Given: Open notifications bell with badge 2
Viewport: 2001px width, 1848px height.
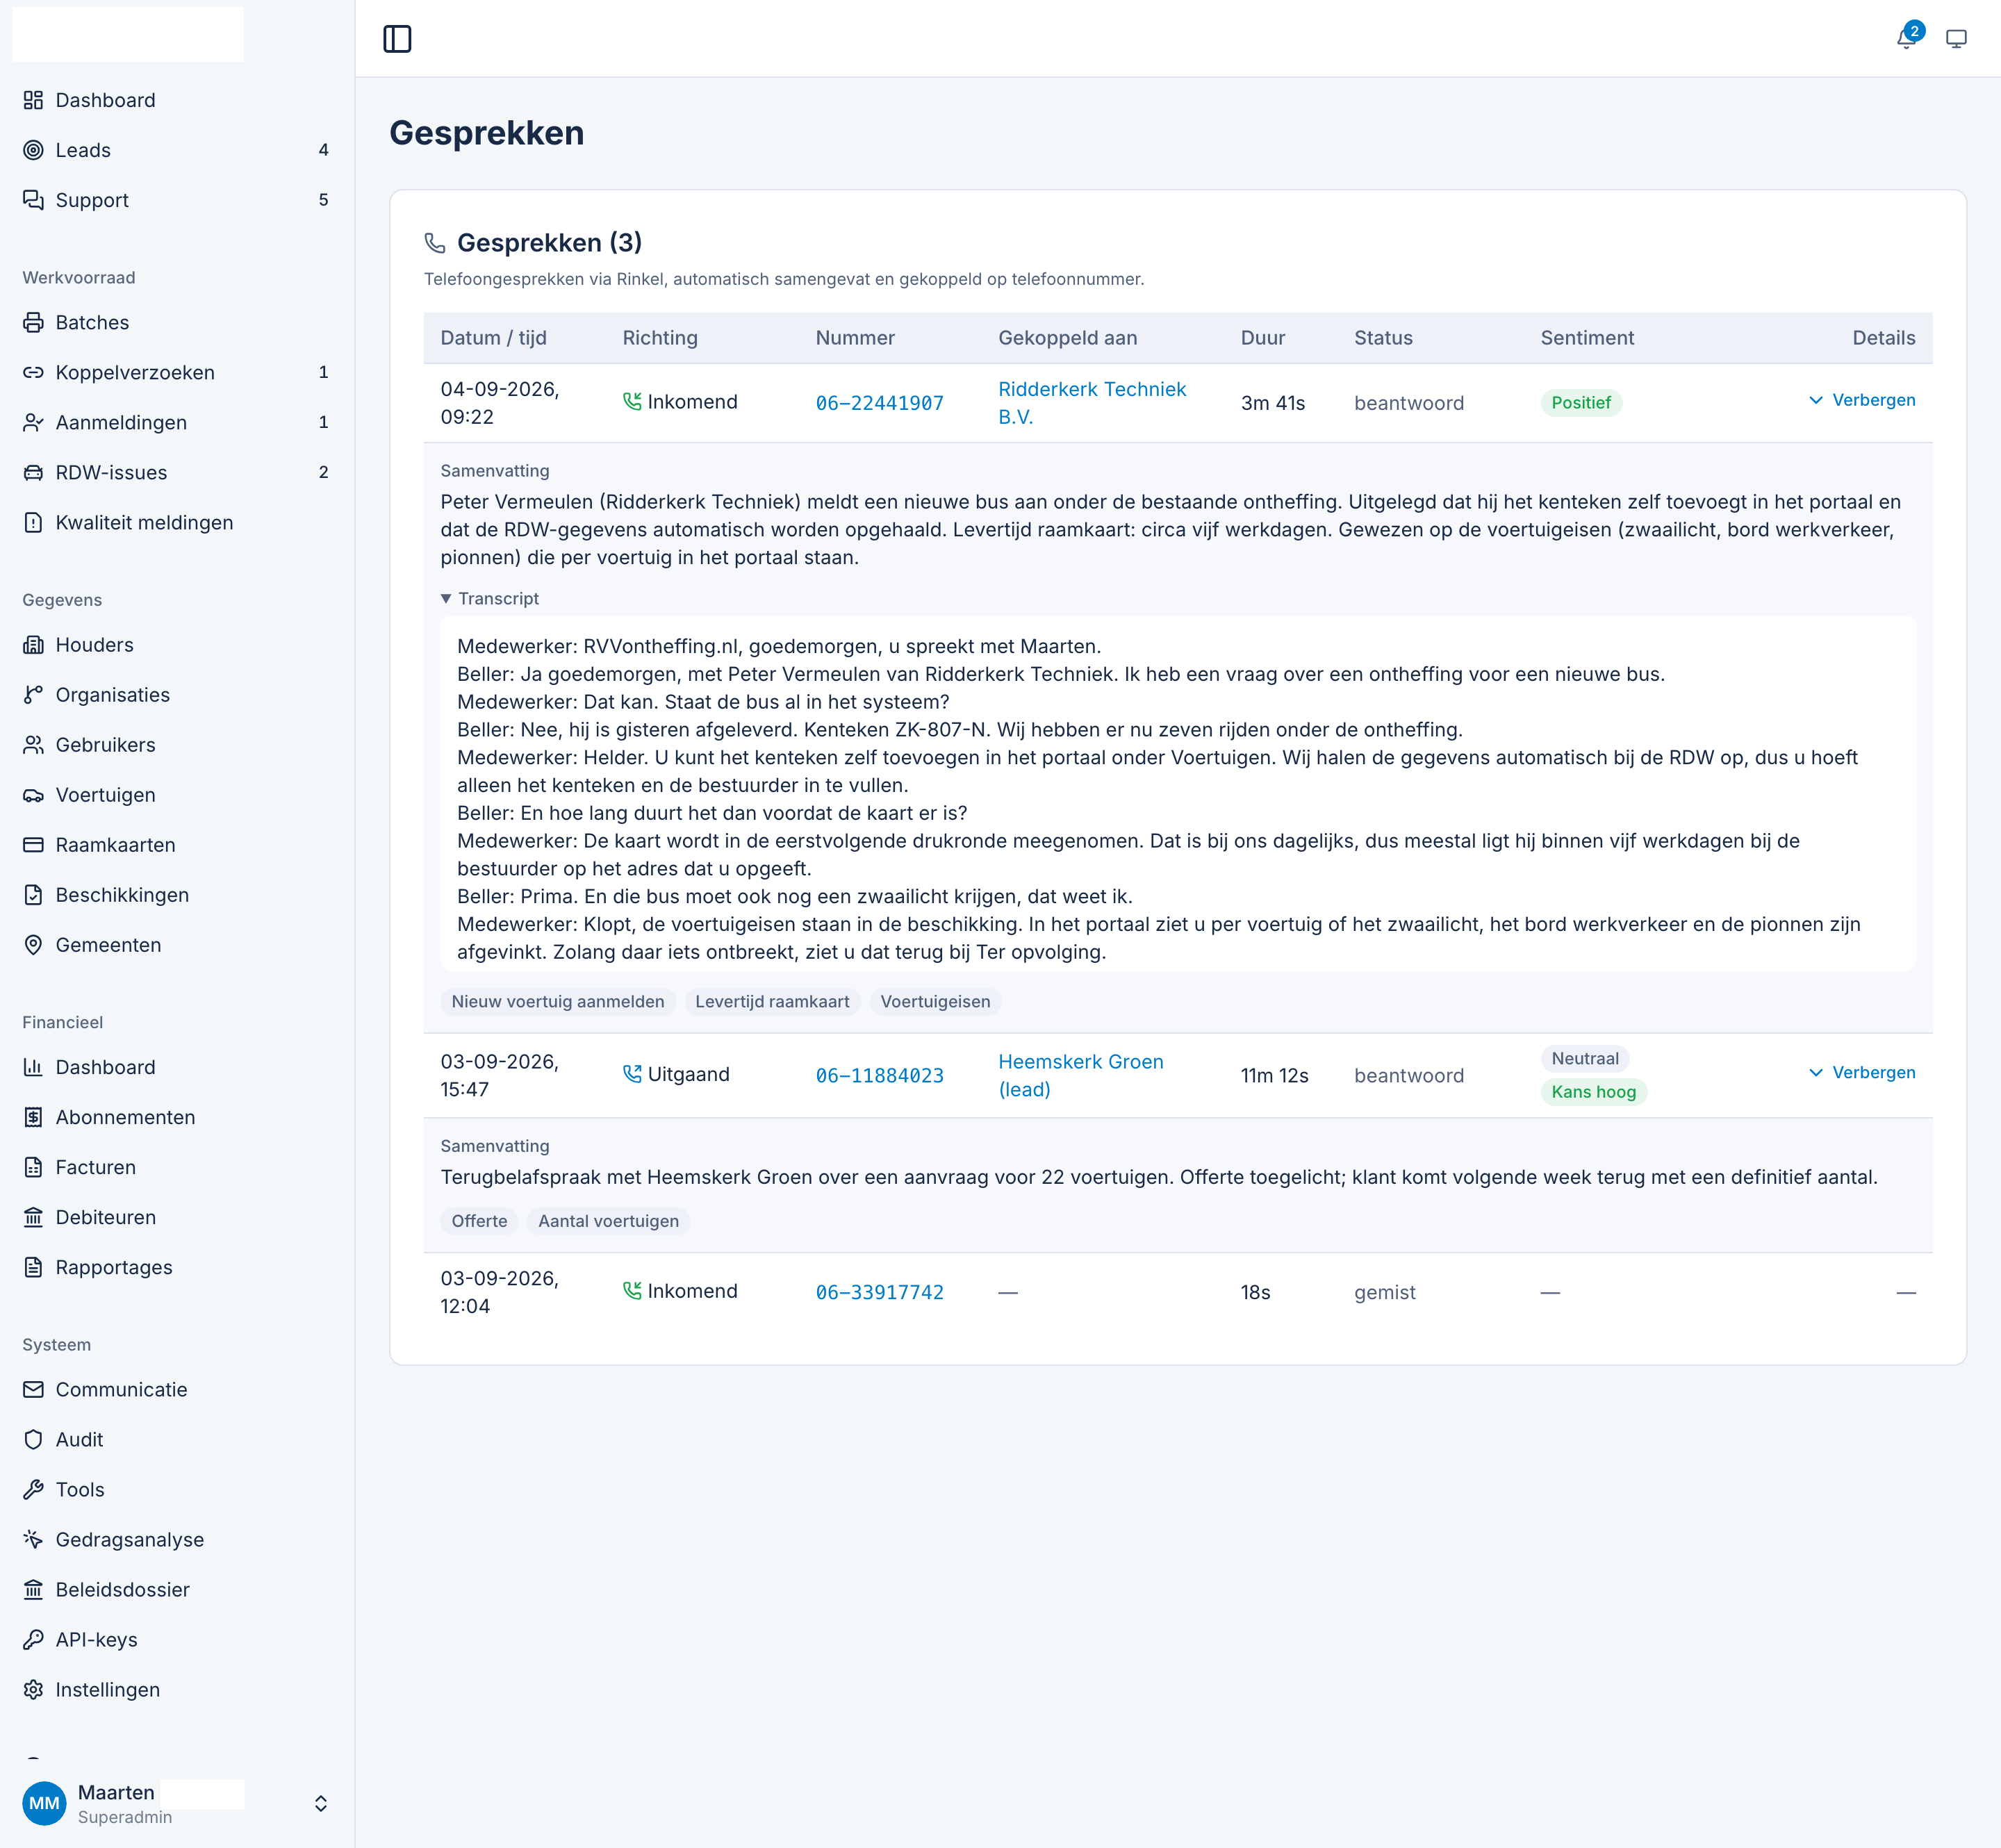Looking at the screenshot, I should click(1908, 38).
